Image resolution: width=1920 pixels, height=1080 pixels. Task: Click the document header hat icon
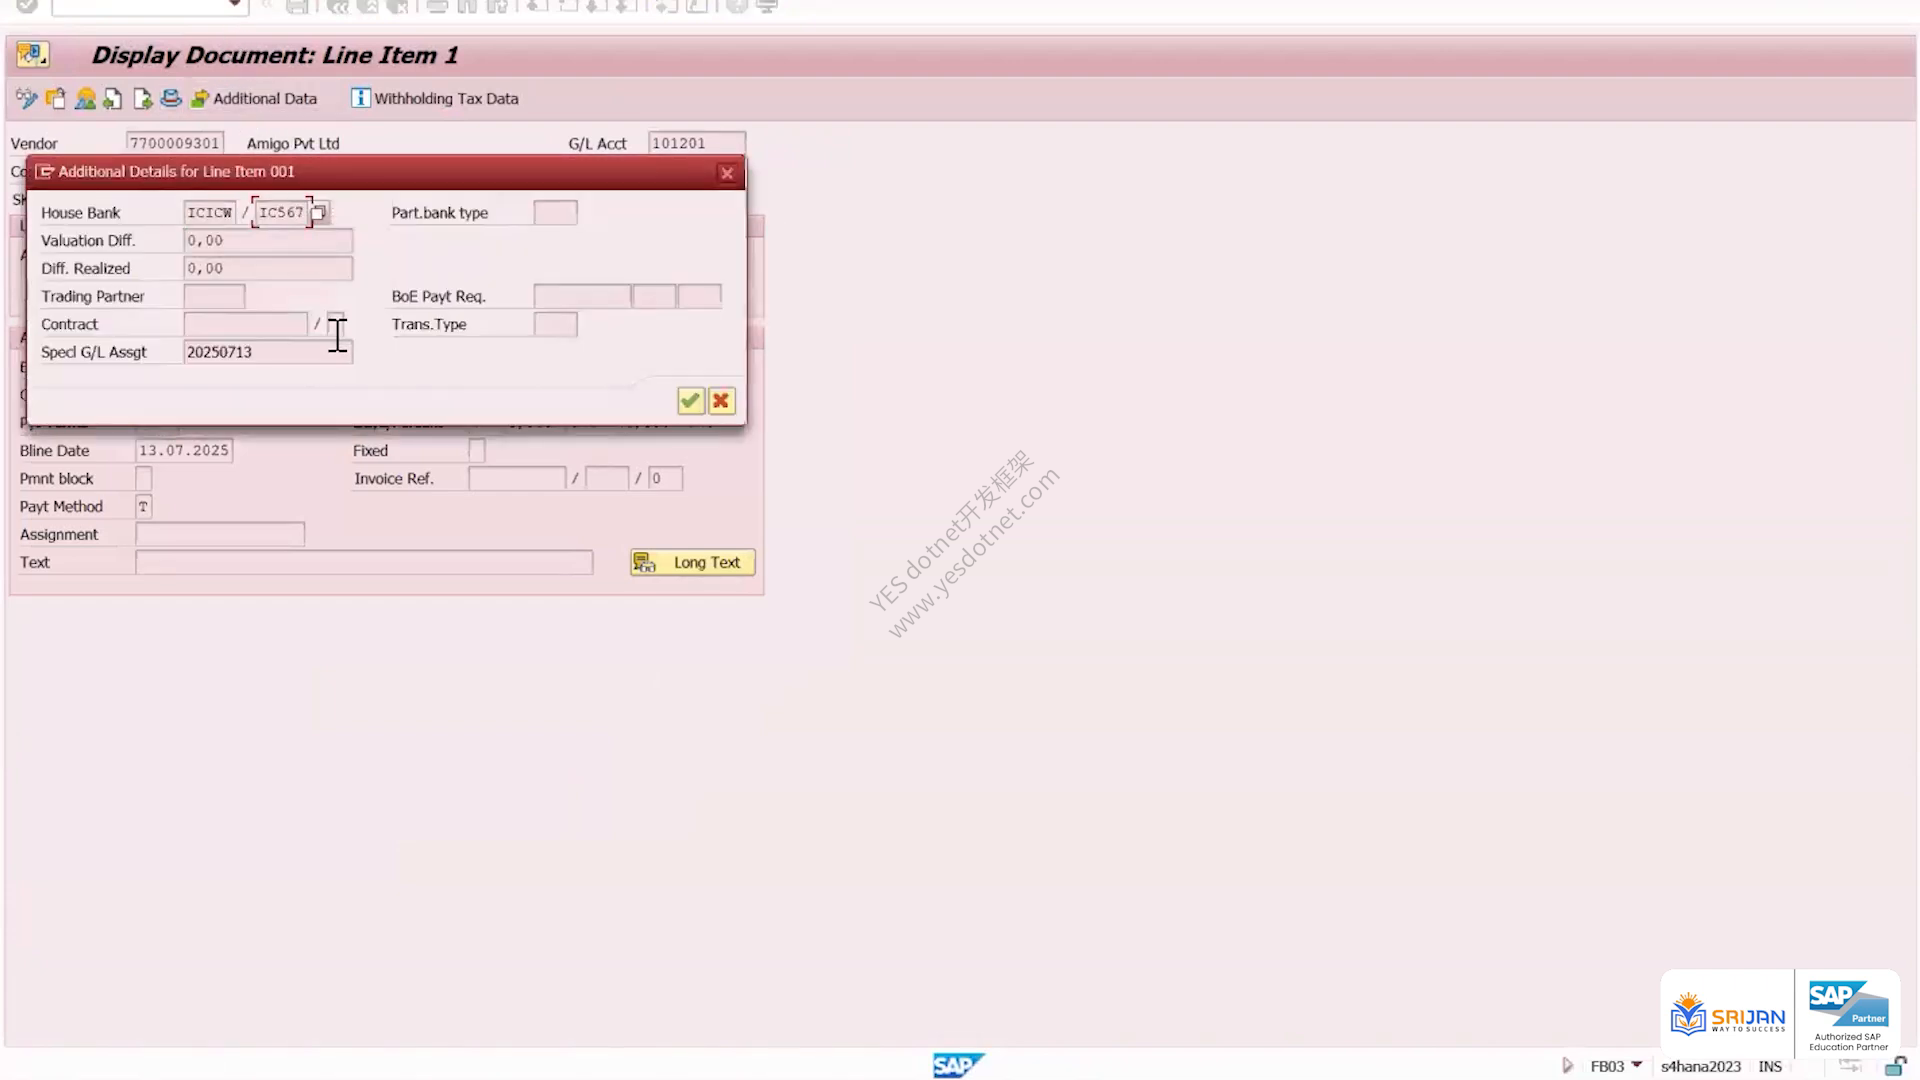point(171,98)
